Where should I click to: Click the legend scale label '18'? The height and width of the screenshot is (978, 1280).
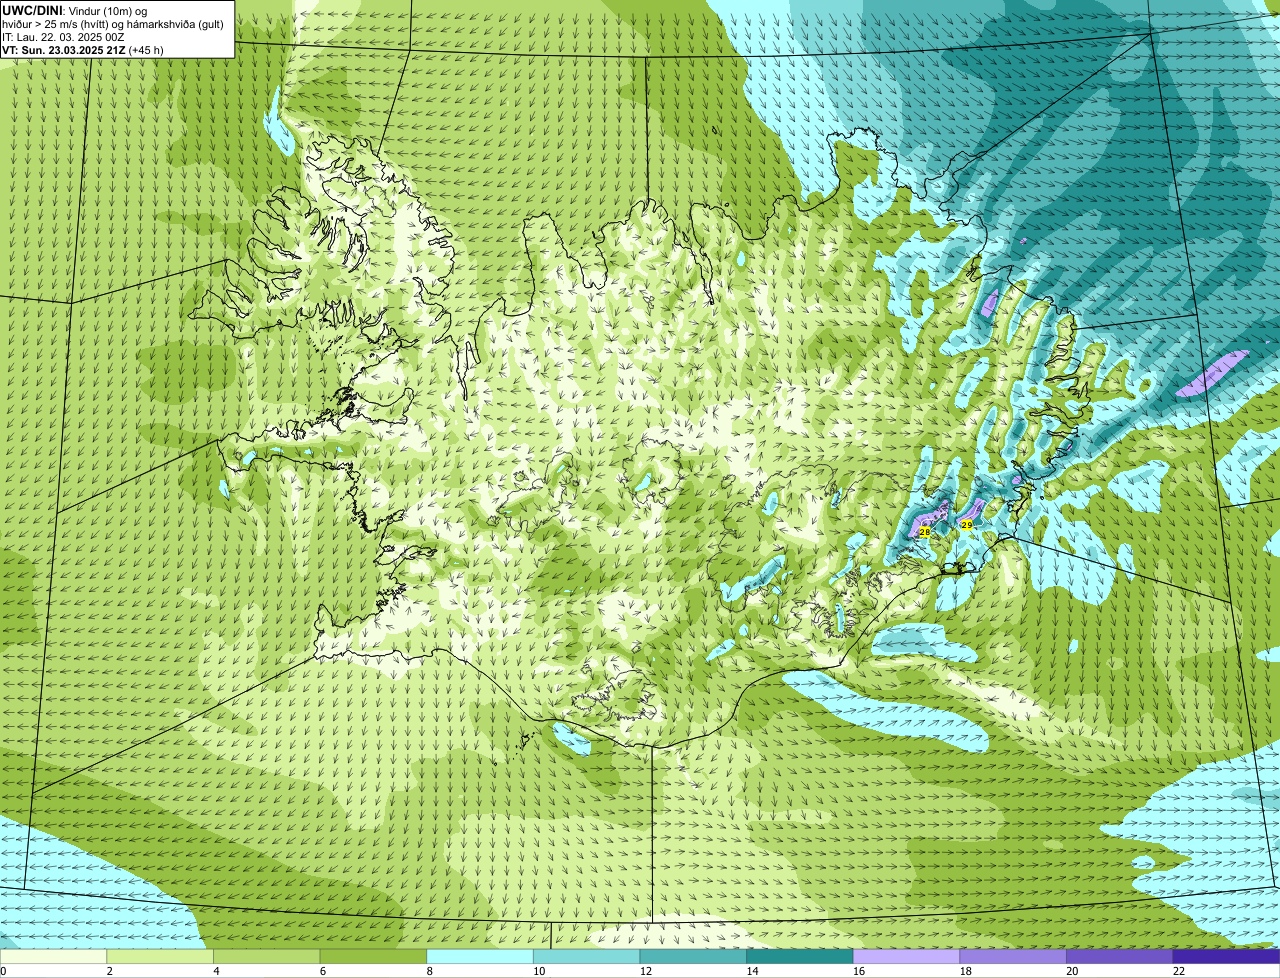coord(965,971)
